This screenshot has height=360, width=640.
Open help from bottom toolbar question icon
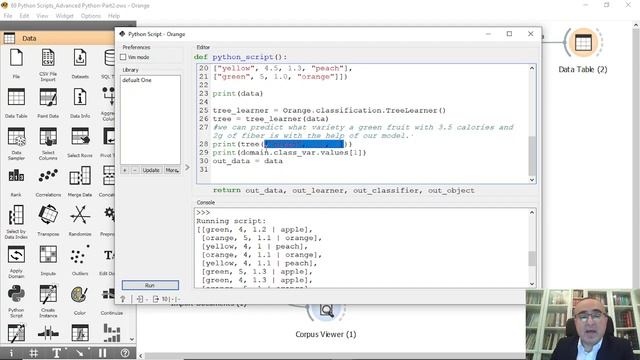125,353
